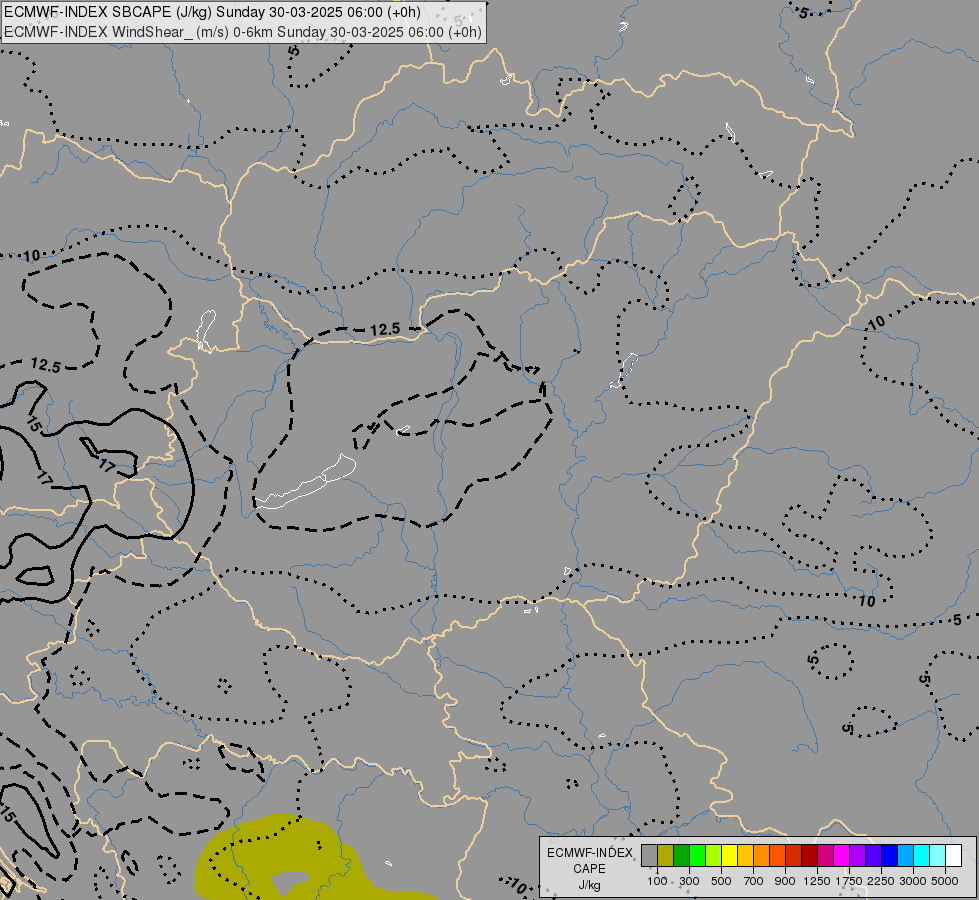Pick the dark red swatch left of the 1250 tick
This screenshot has height=900, width=979.
click(x=809, y=856)
